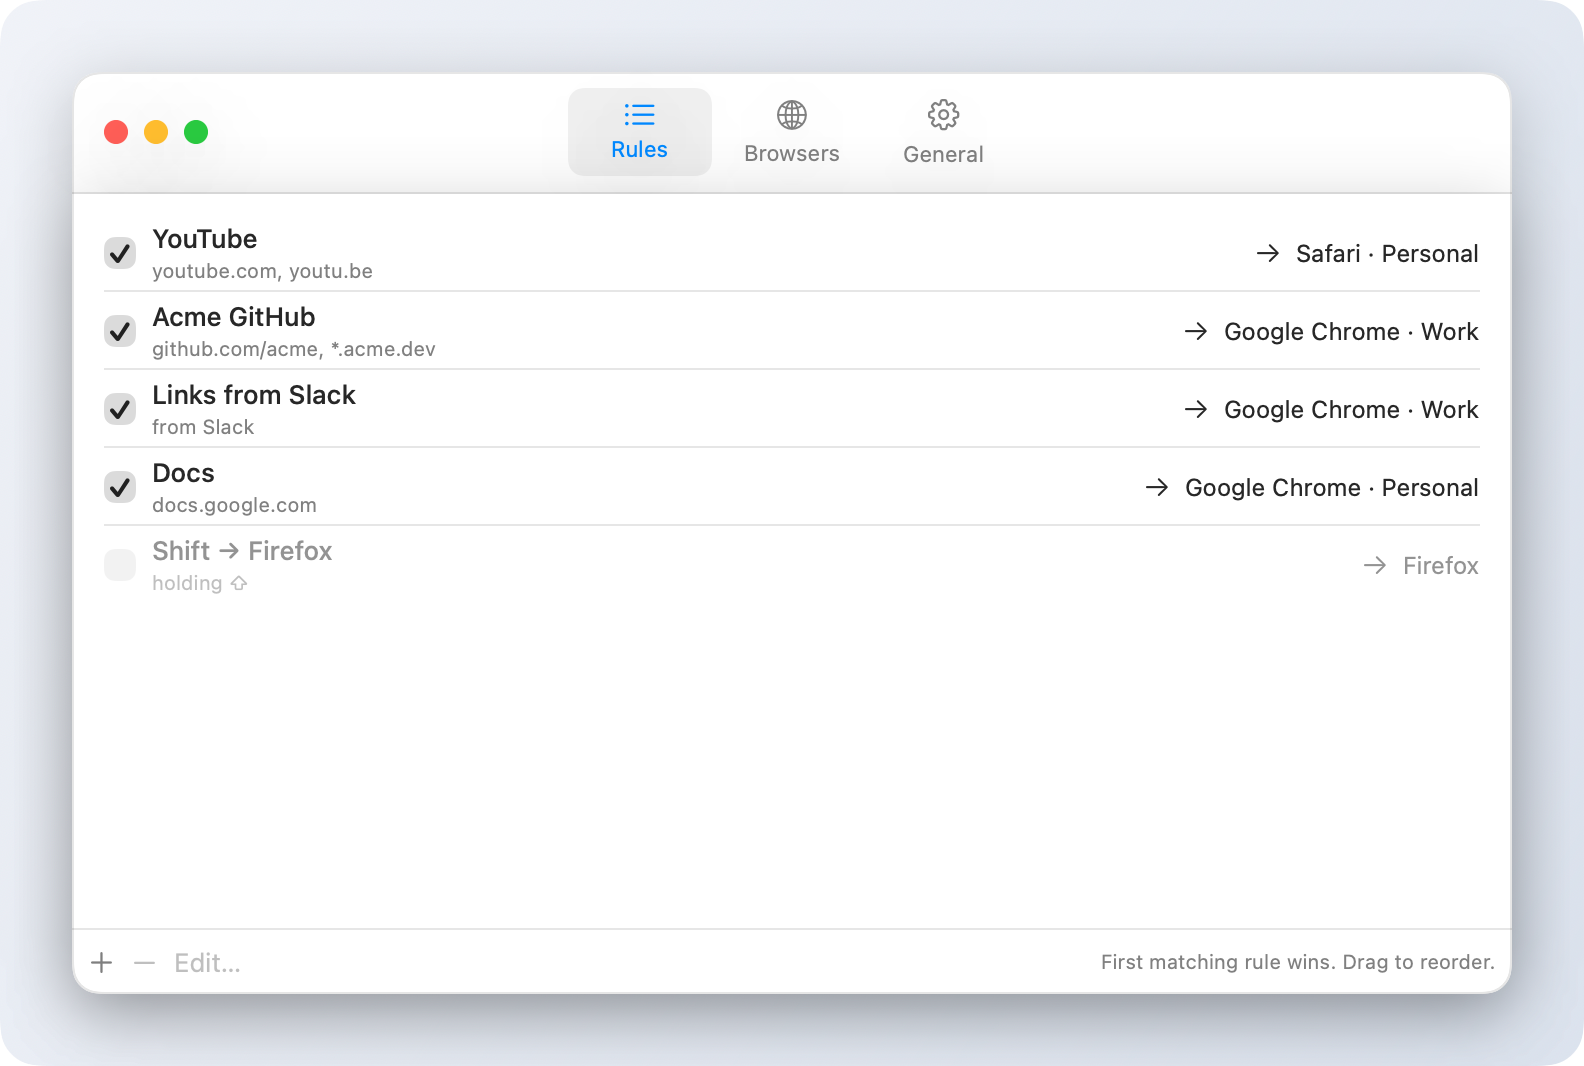Click Links from Slack's Google Chrome · Work target
1584x1066 pixels.
pos(1351,410)
